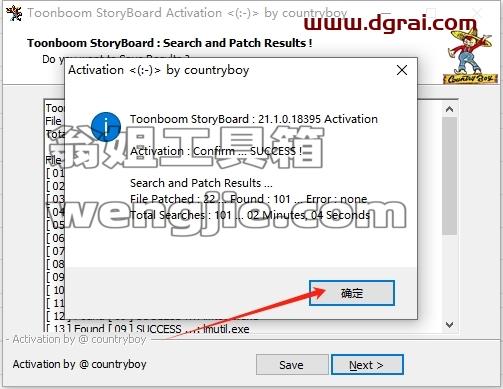Click the results list scroll down arrow
Screen dimensions: 503x389
tap(449, 324)
